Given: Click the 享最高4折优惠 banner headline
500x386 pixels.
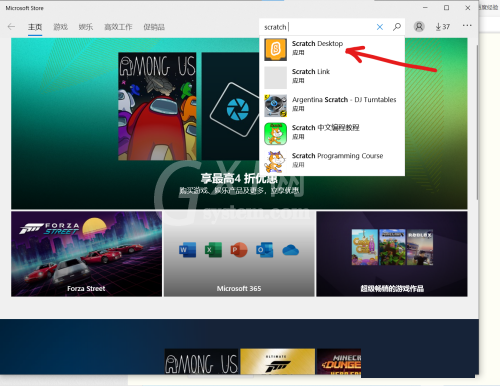Looking at the screenshot, I should pos(239,179).
